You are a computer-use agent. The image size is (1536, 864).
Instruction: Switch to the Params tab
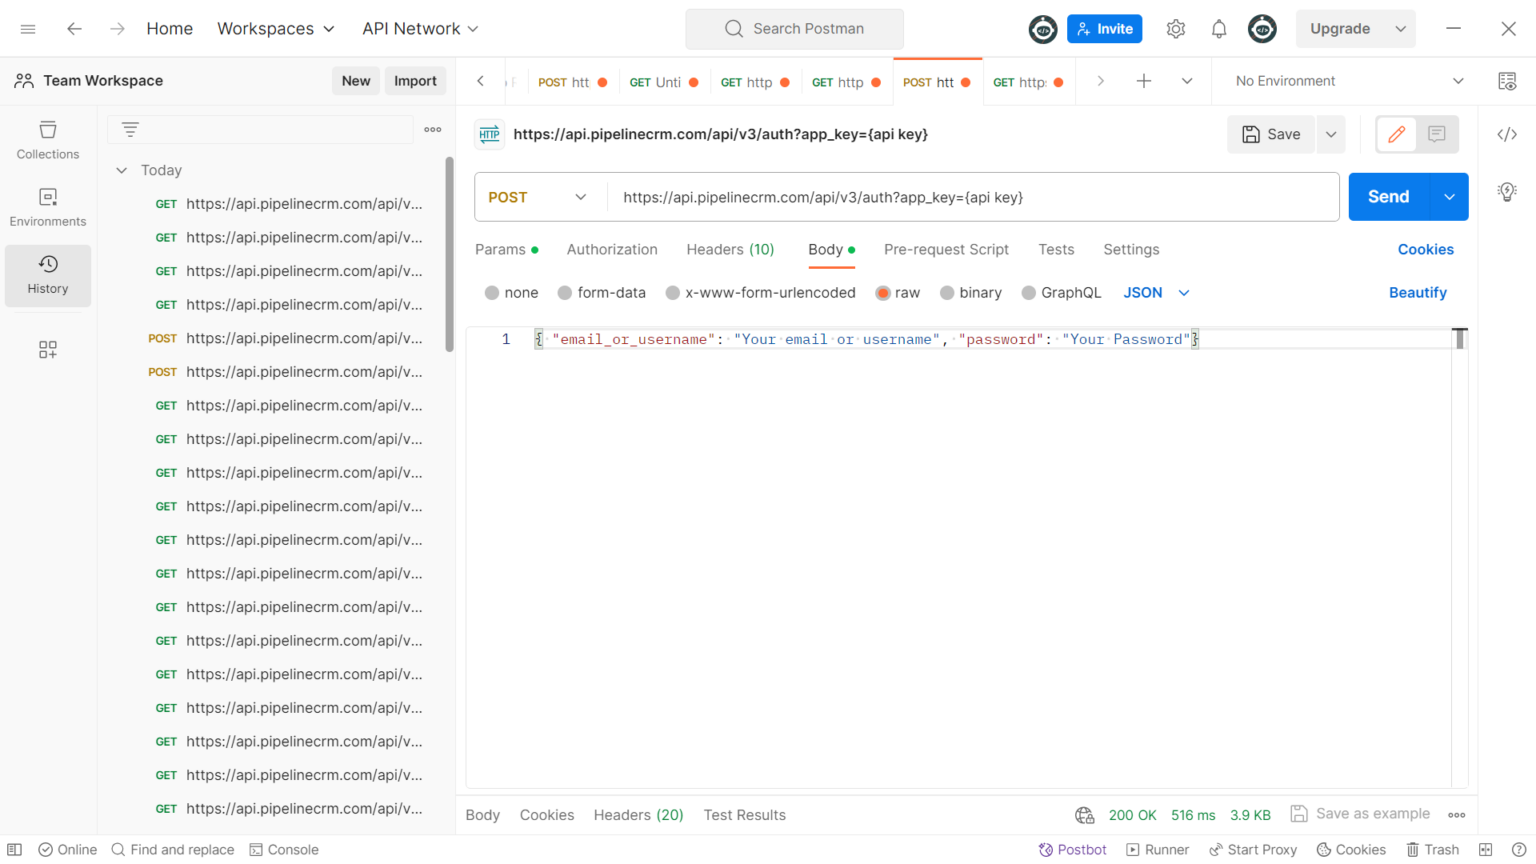[x=506, y=250]
